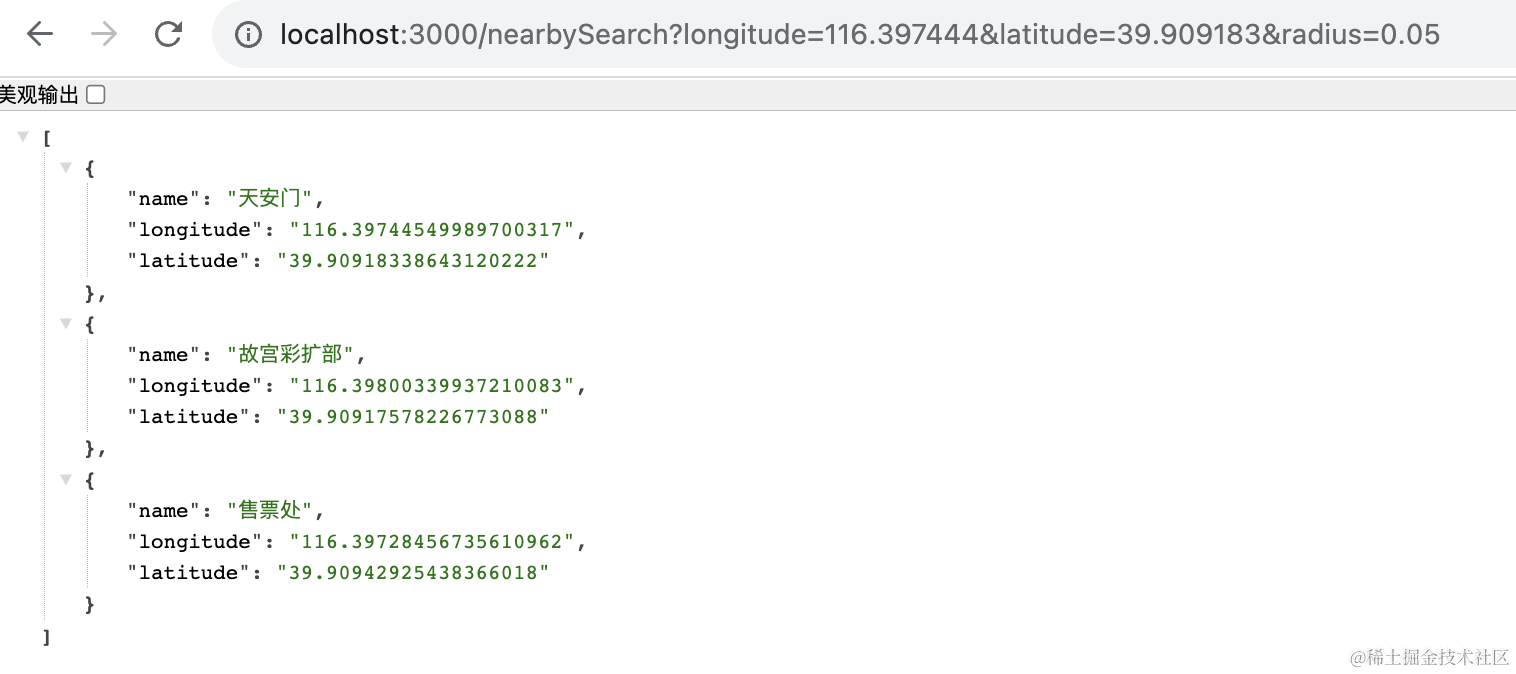The image size is (1516, 674).
Task: Click latitude value 39.90942925438366018
Action: coord(413,573)
